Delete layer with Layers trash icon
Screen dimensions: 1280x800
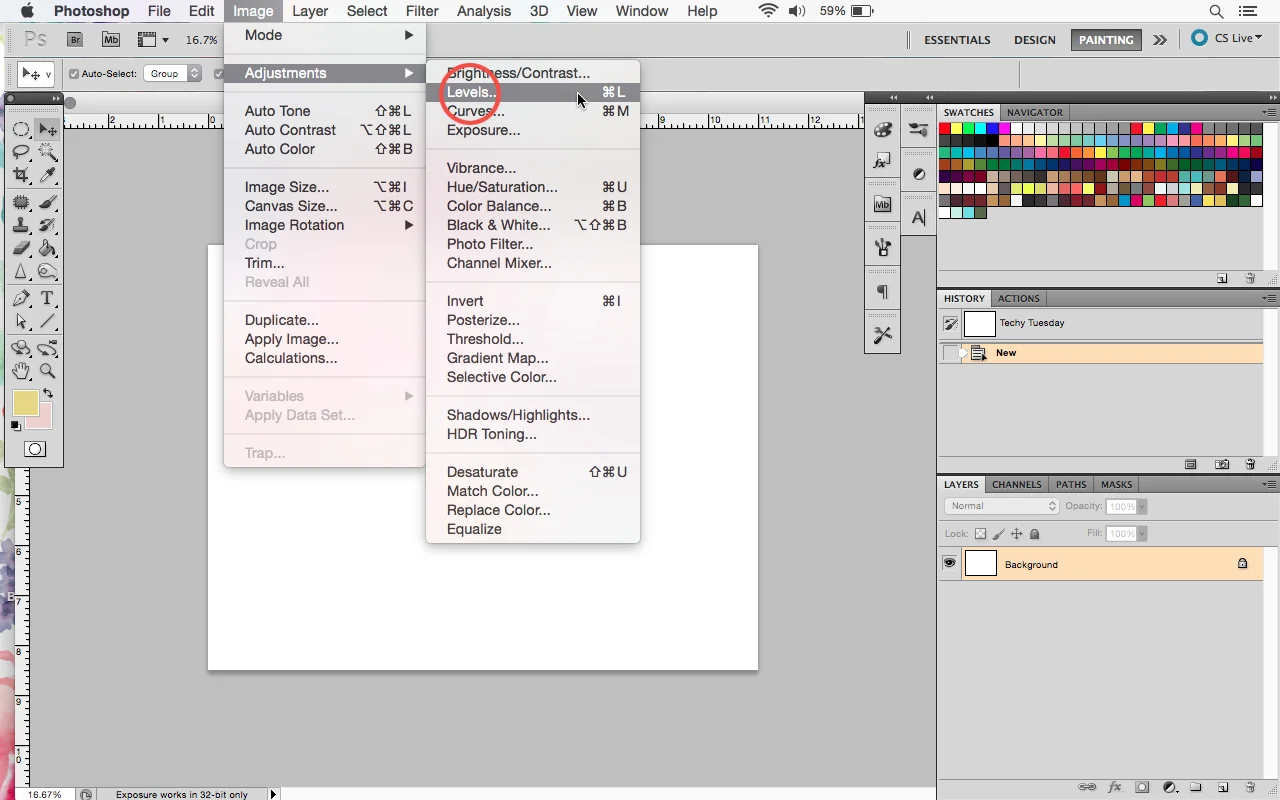(x=1250, y=787)
